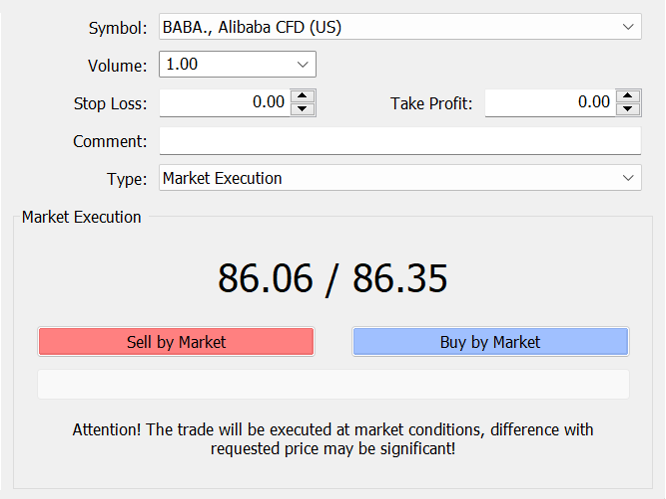This screenshot has height=499, width=666.
Task: Increase Stop Loss with up arrow
Action: pos(303,96)
